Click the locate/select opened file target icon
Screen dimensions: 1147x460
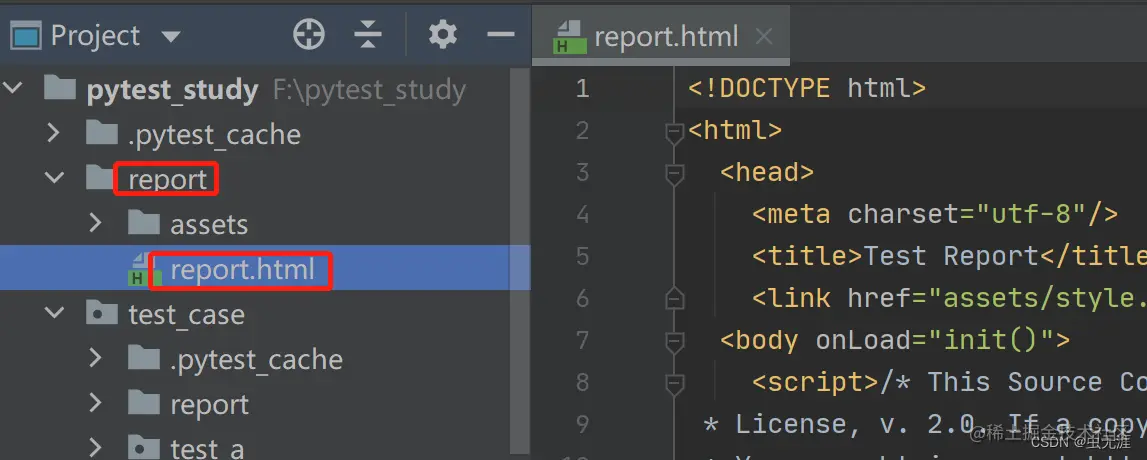309,34
